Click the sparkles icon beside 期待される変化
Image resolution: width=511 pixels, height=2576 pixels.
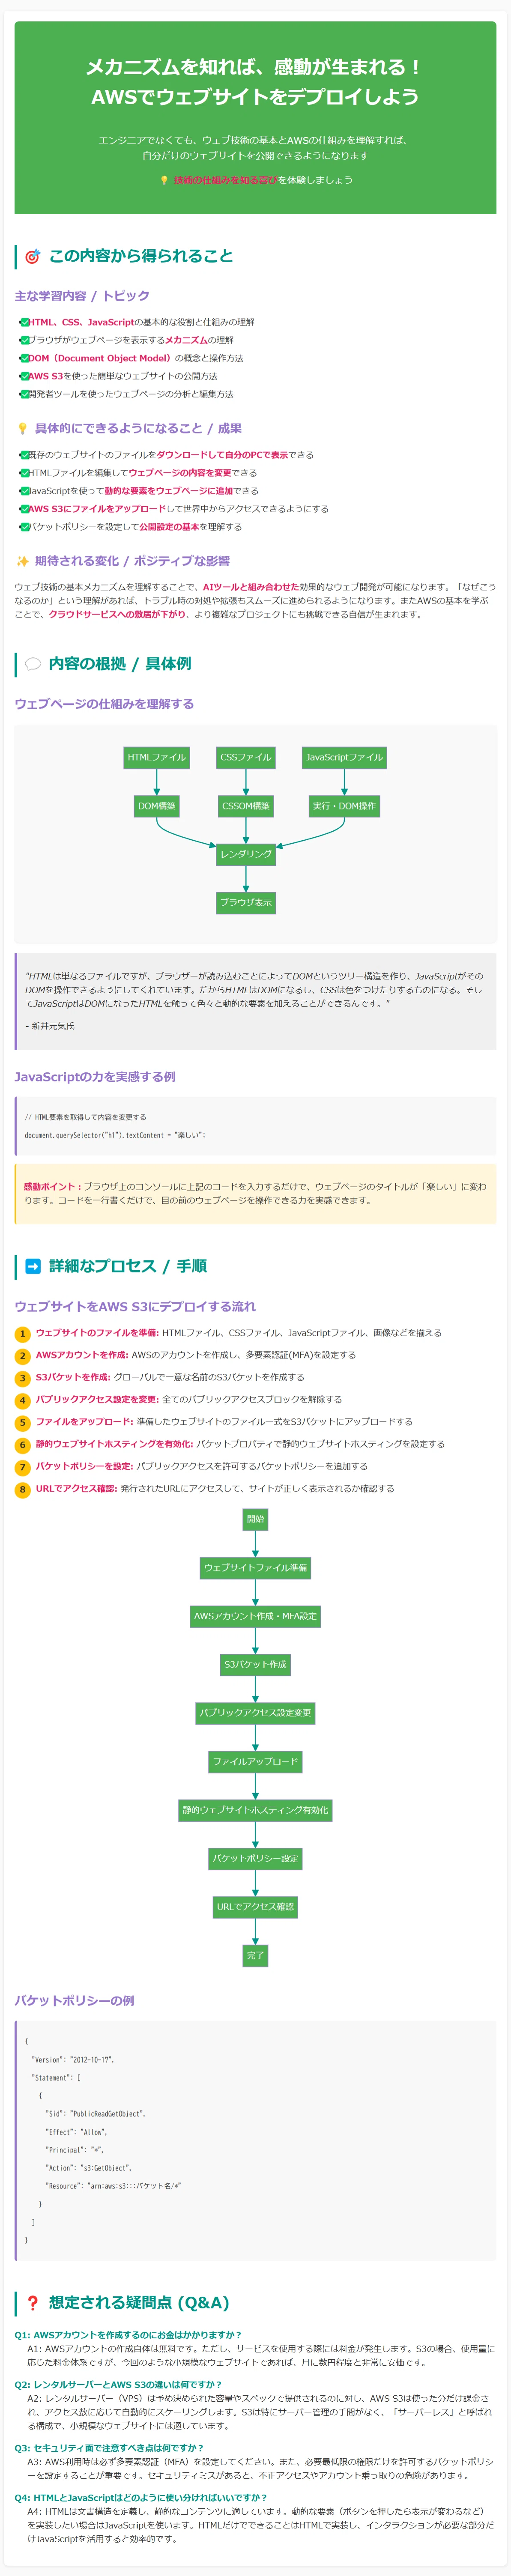pyautogui.click(x=22, y=561)
